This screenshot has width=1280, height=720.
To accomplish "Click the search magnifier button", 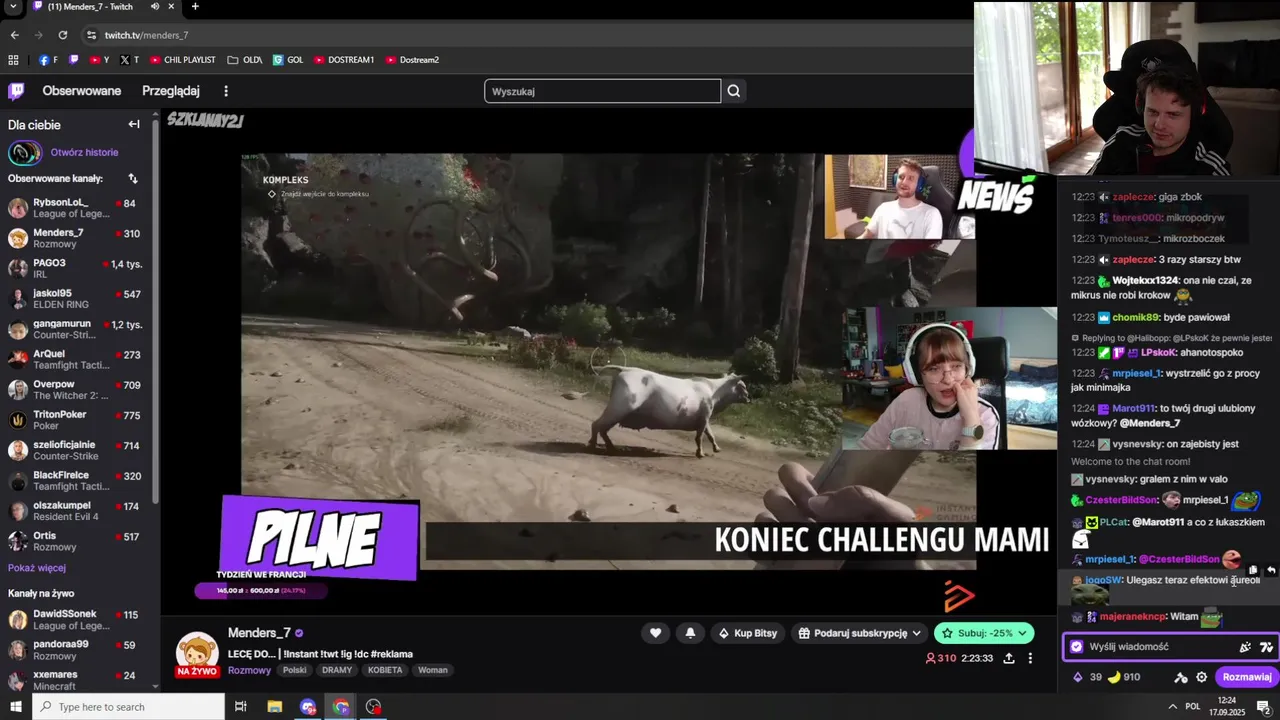I will [734, 91].
